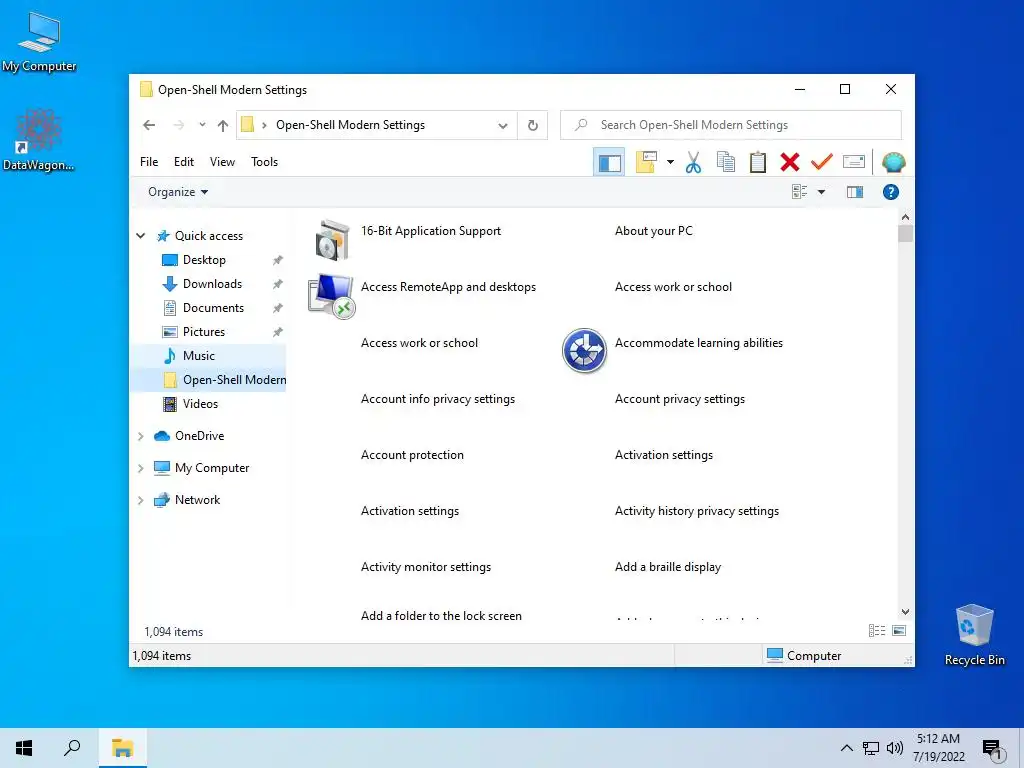Screen dimensions: 1024x768
Task: Go up one folder level arrow
Action: click(223, 125)
